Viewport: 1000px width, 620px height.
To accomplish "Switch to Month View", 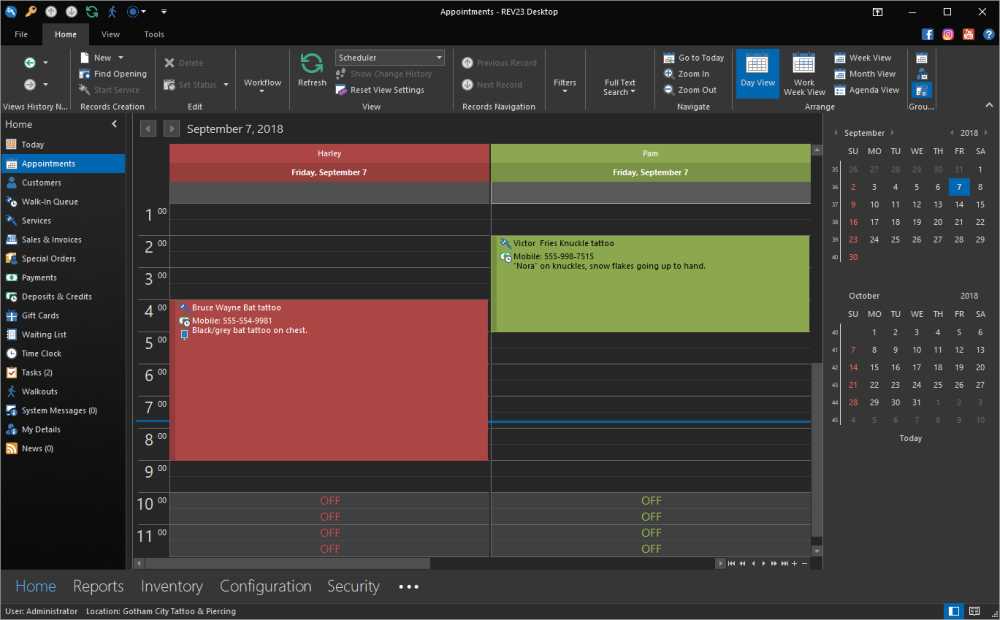I will 865,74.
